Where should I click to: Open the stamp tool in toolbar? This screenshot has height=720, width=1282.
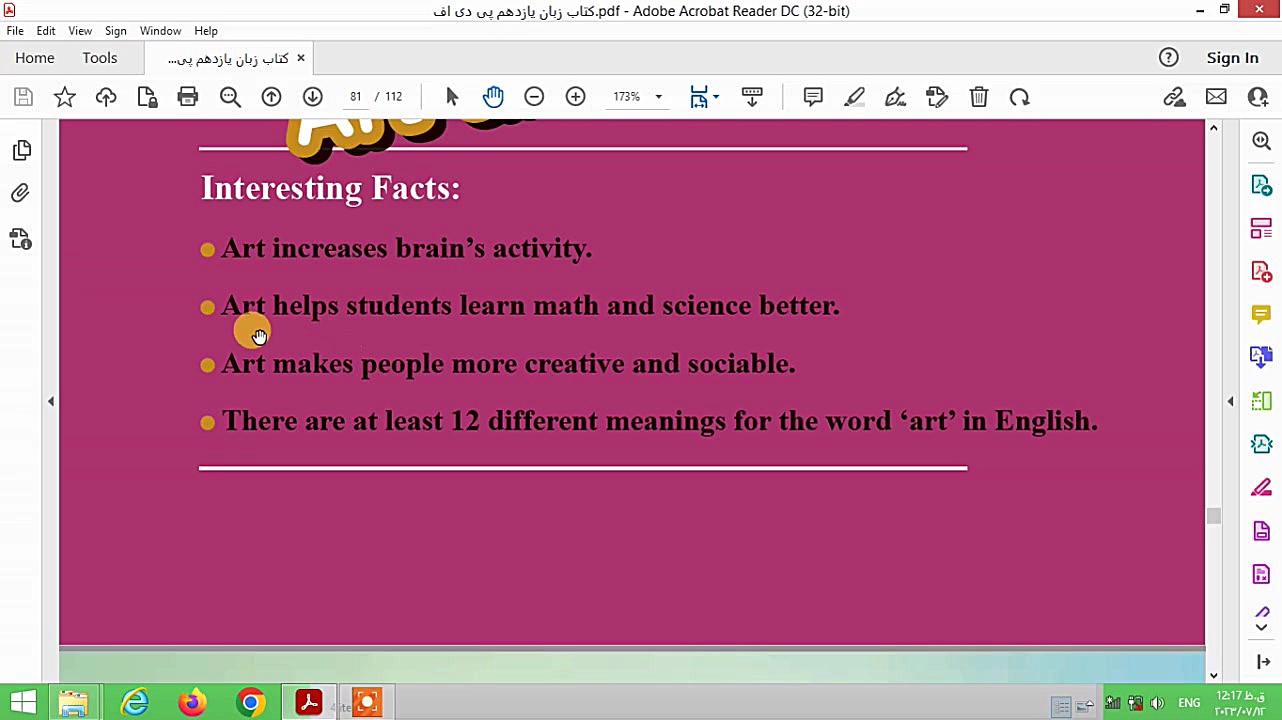[936, 97]
